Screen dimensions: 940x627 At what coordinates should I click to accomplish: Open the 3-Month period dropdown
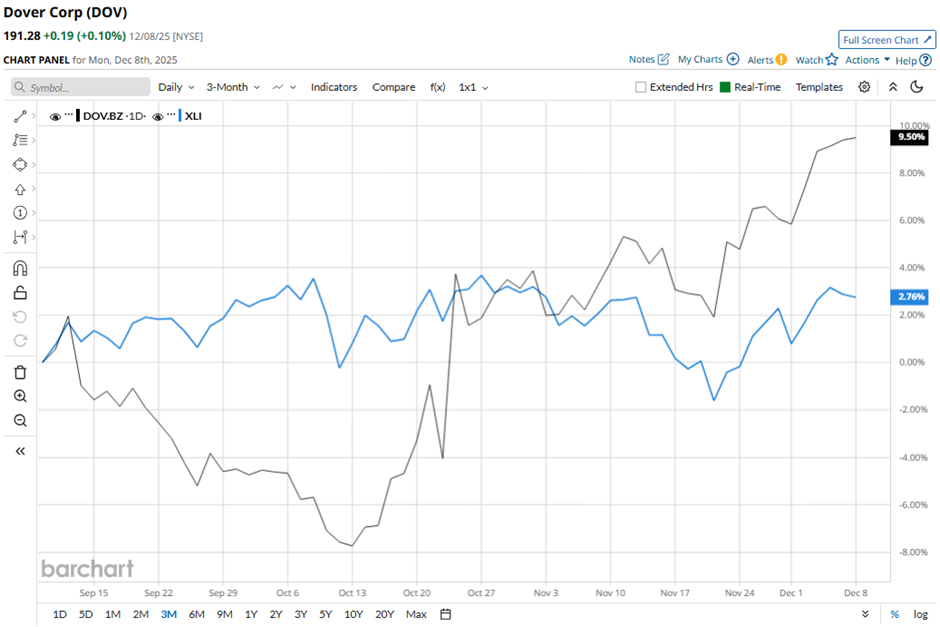(233, 87)
